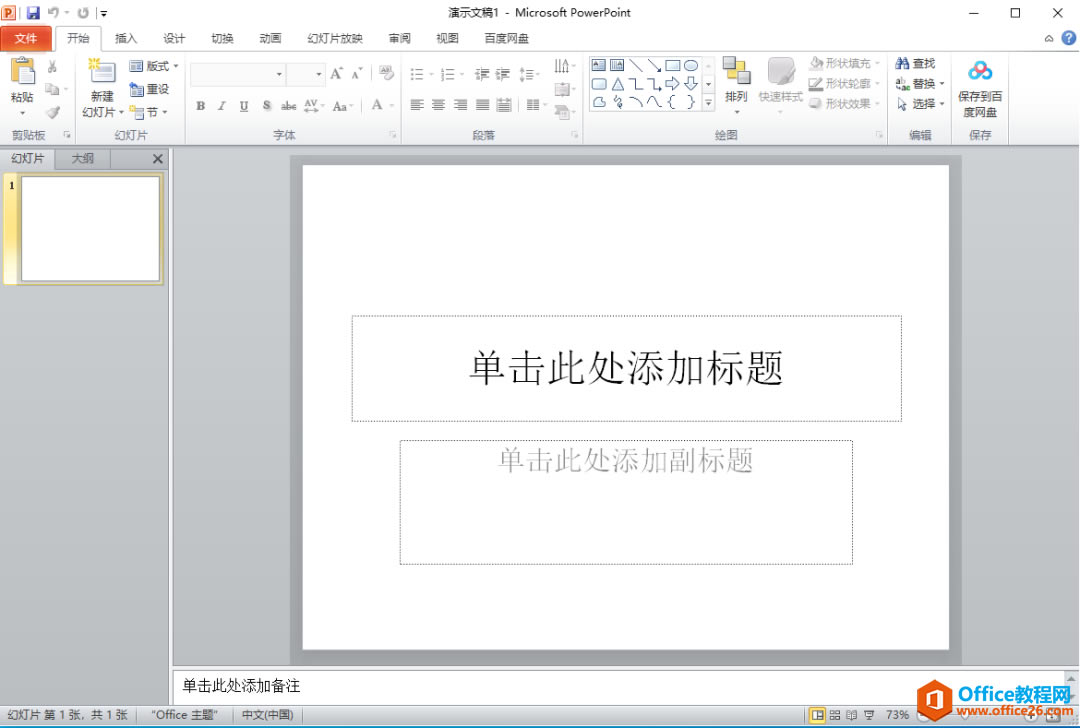Open the character spacing AV dropdown

point(314,105)
